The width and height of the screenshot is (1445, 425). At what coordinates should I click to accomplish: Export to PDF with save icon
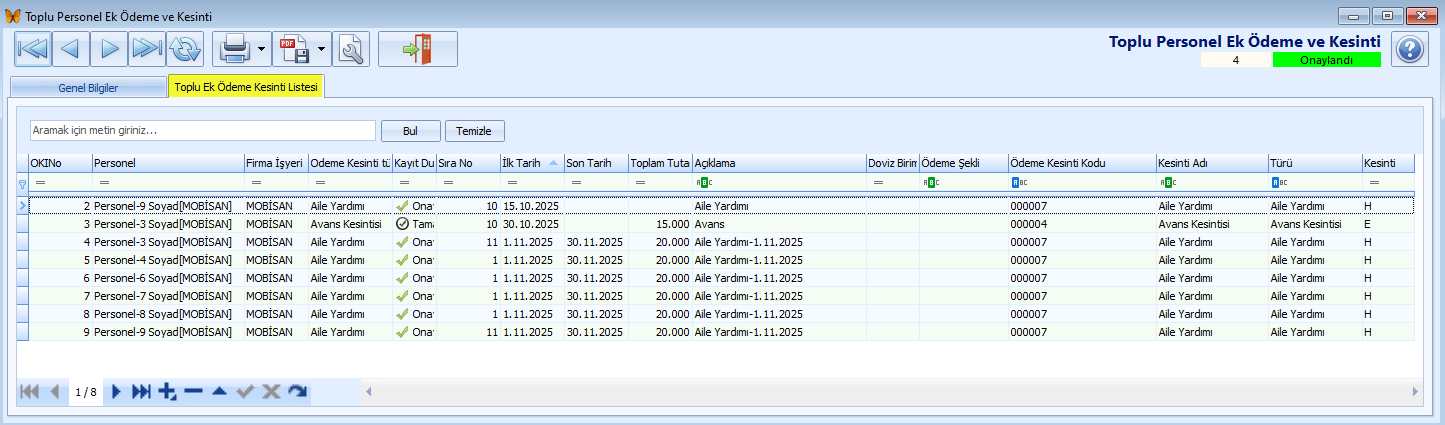294,48
